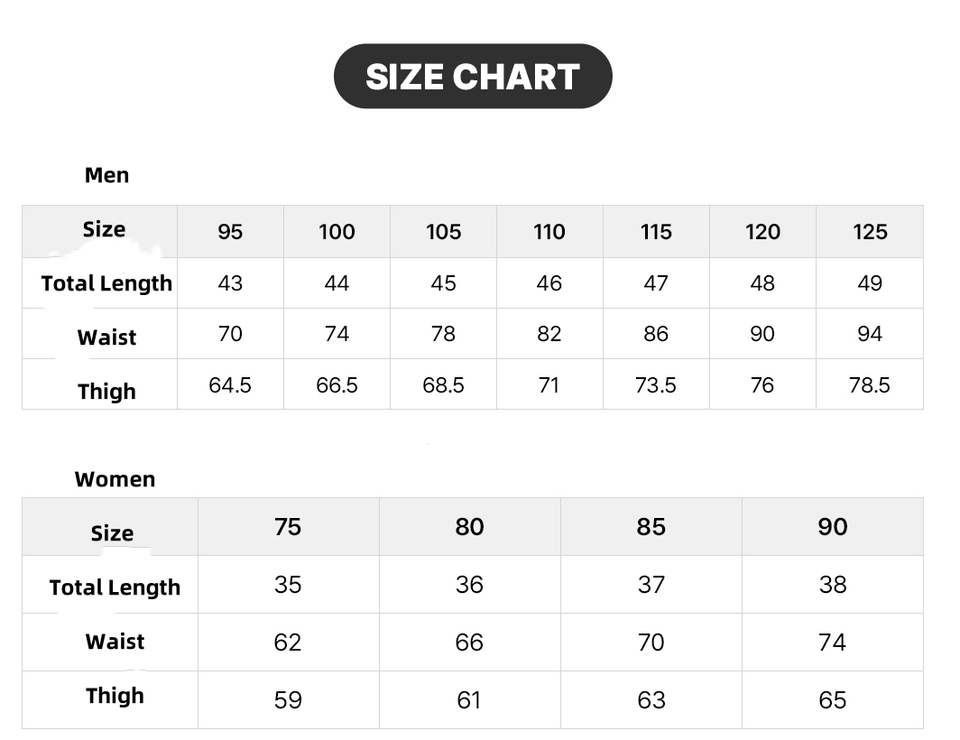Select men's size 125 column header

[x=870, y=232]
